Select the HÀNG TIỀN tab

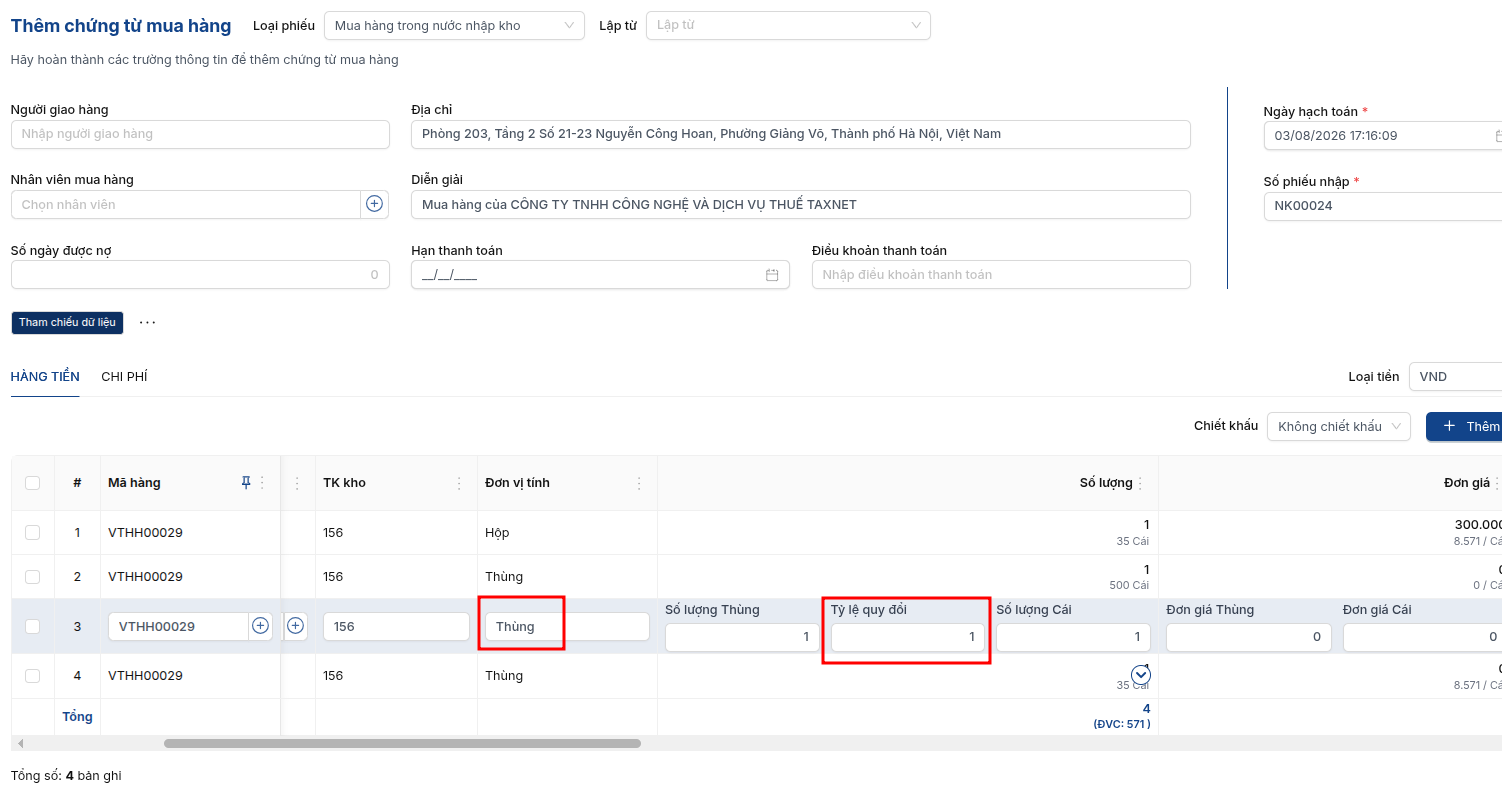pyautogui.click(x=45, y=377)
